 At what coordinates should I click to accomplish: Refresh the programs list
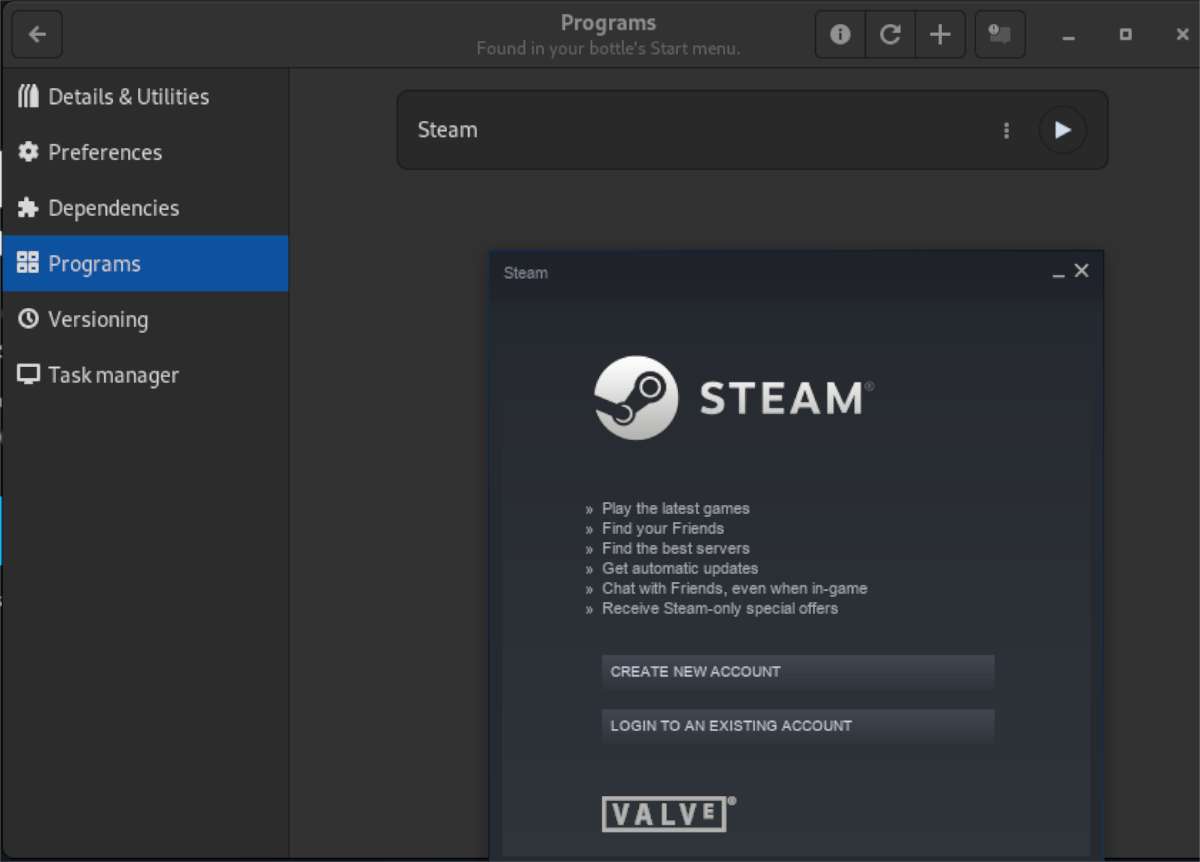[x=890, y=35]
